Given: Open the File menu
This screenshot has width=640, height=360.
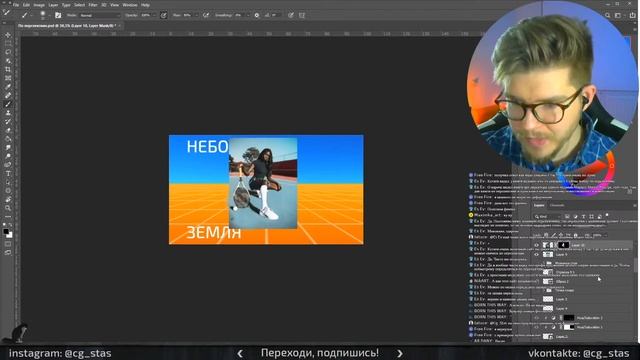Looking at the screenshot, I should [16, 5].
